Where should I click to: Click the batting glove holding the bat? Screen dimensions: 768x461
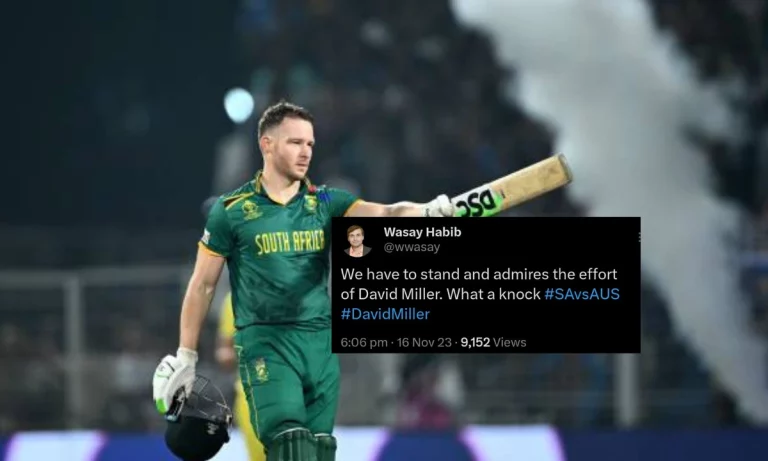coord(439,206)
